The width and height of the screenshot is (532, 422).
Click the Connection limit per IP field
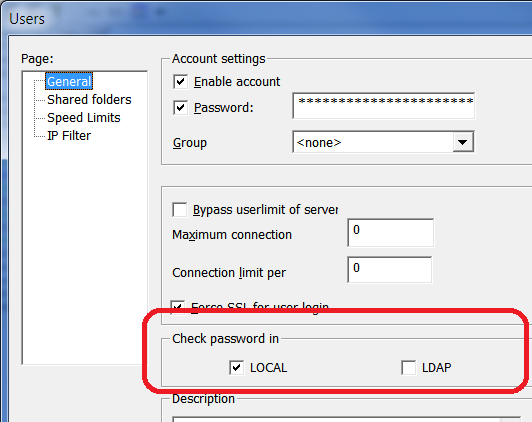(390, 270)
